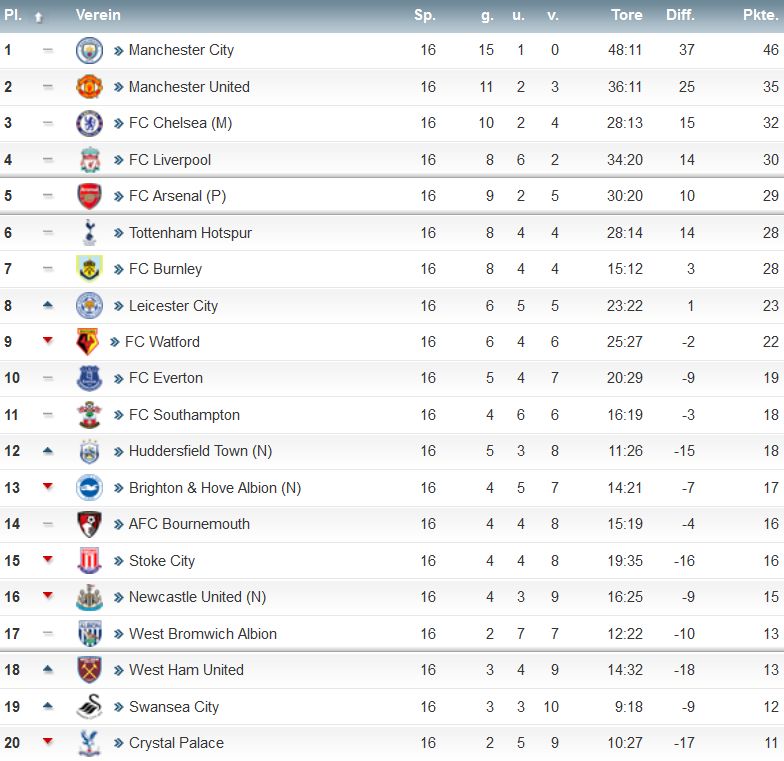Screen dimensions: 784x761
Task: Click the Crystal Palace eagle crest
Action: (x=90, y=743)
